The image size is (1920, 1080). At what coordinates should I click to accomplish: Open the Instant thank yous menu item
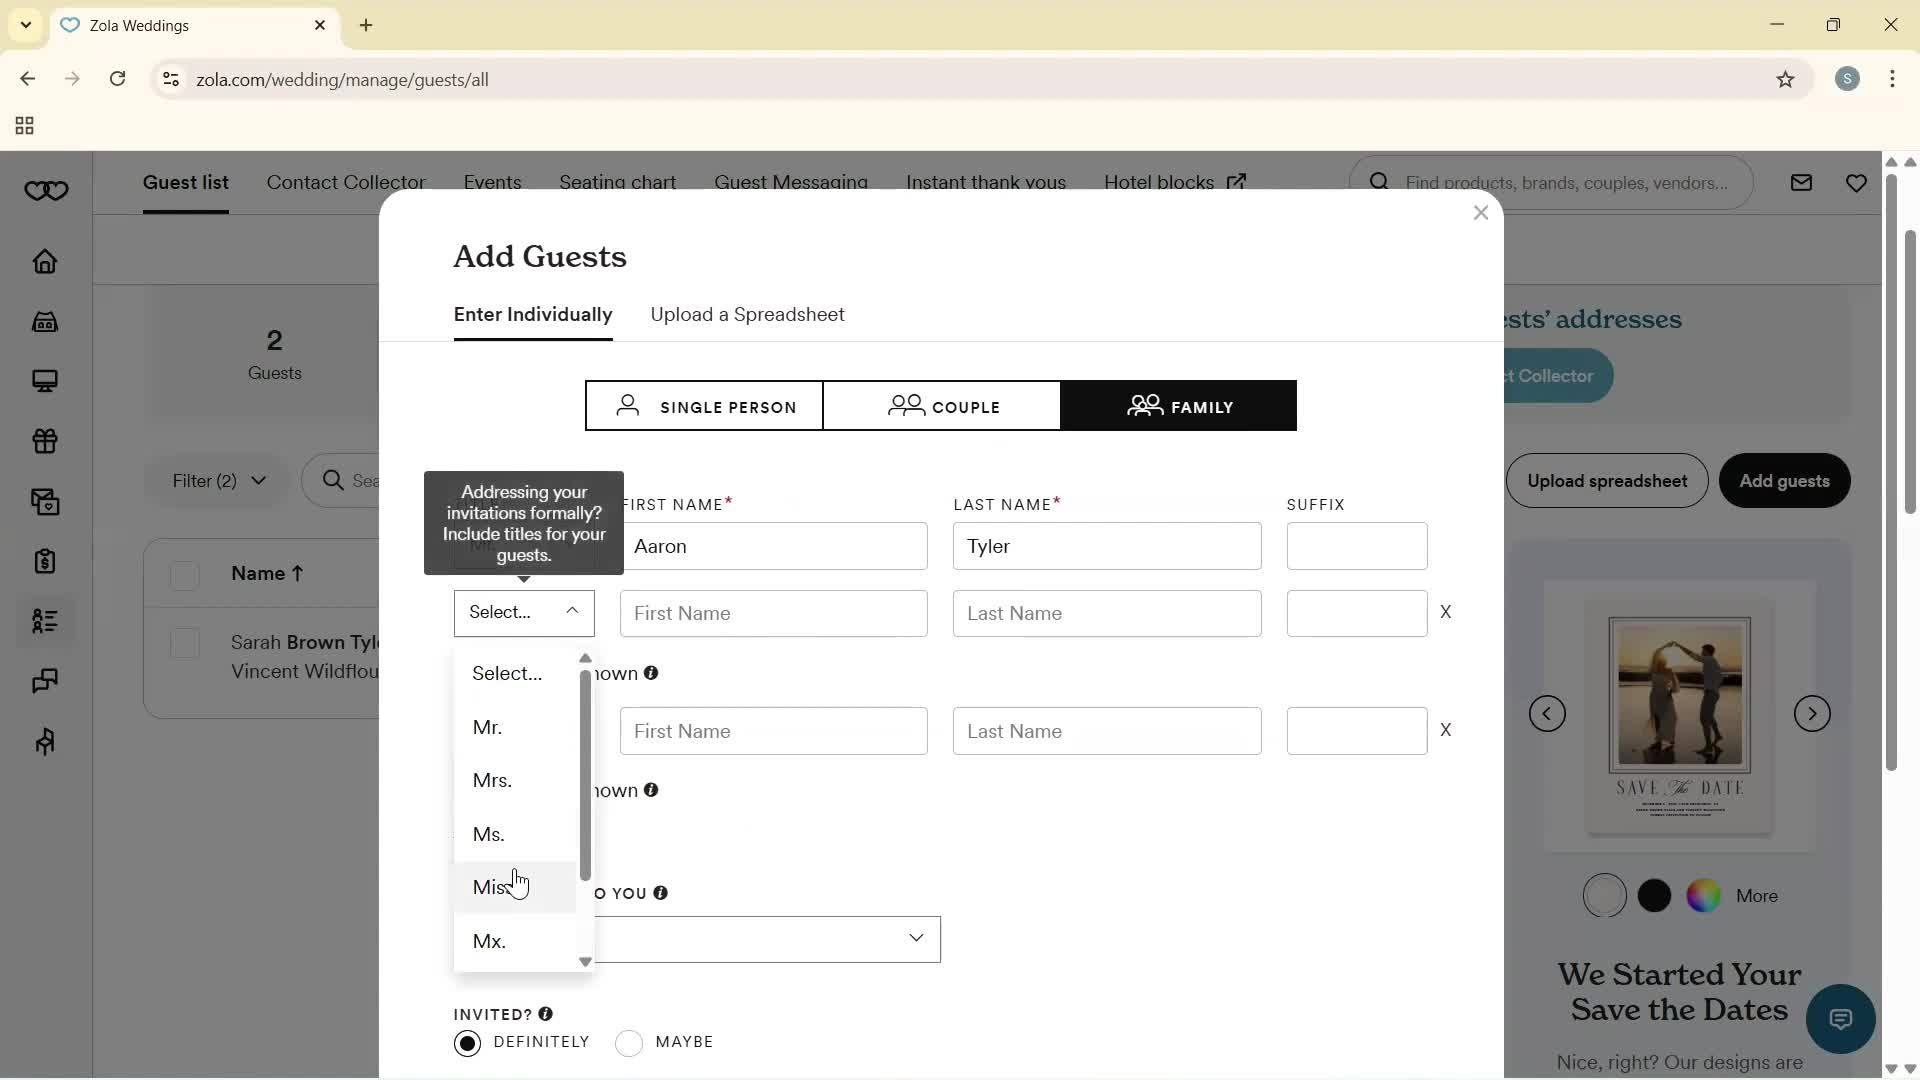click(986, 182)
